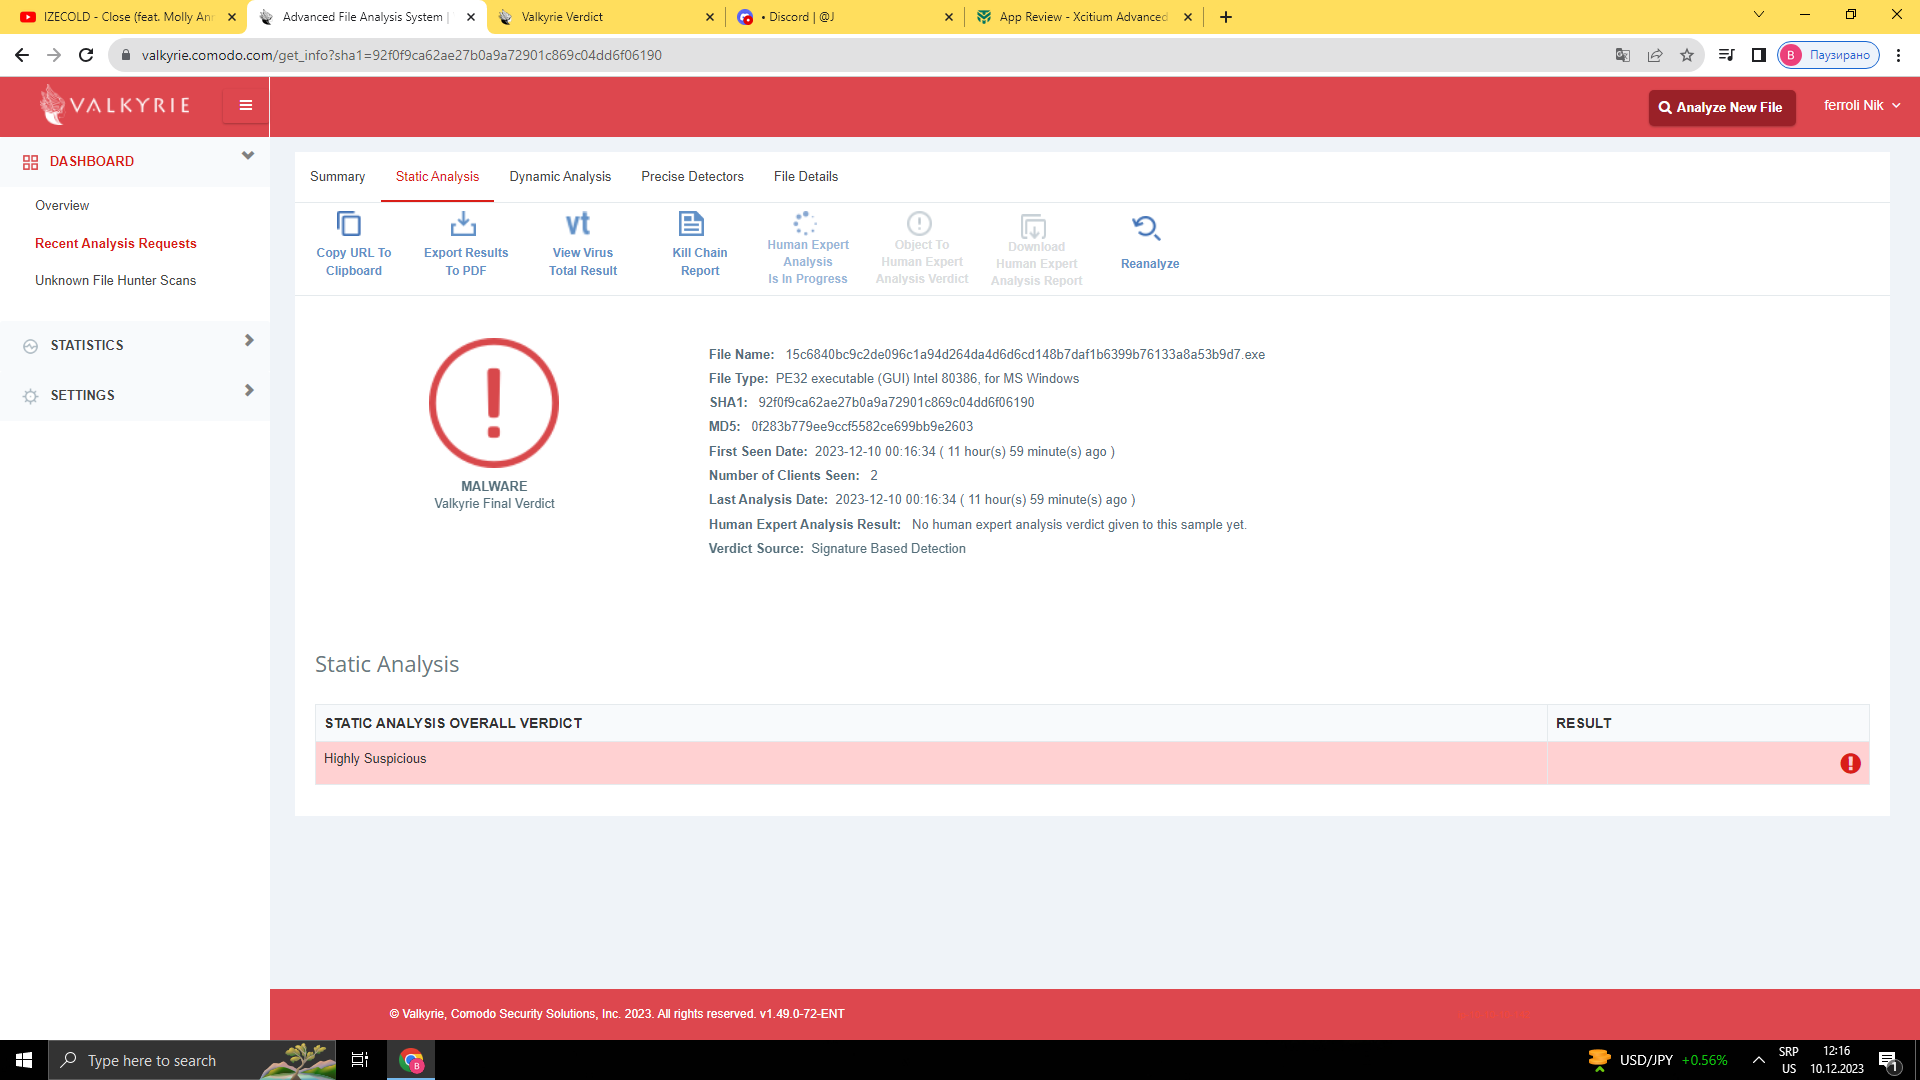Switch to the Dynamic Analysis tab
Image resolution: width=1920 pixels, height=1080 pixels.
pyautogui.click(x=560, y=177)
